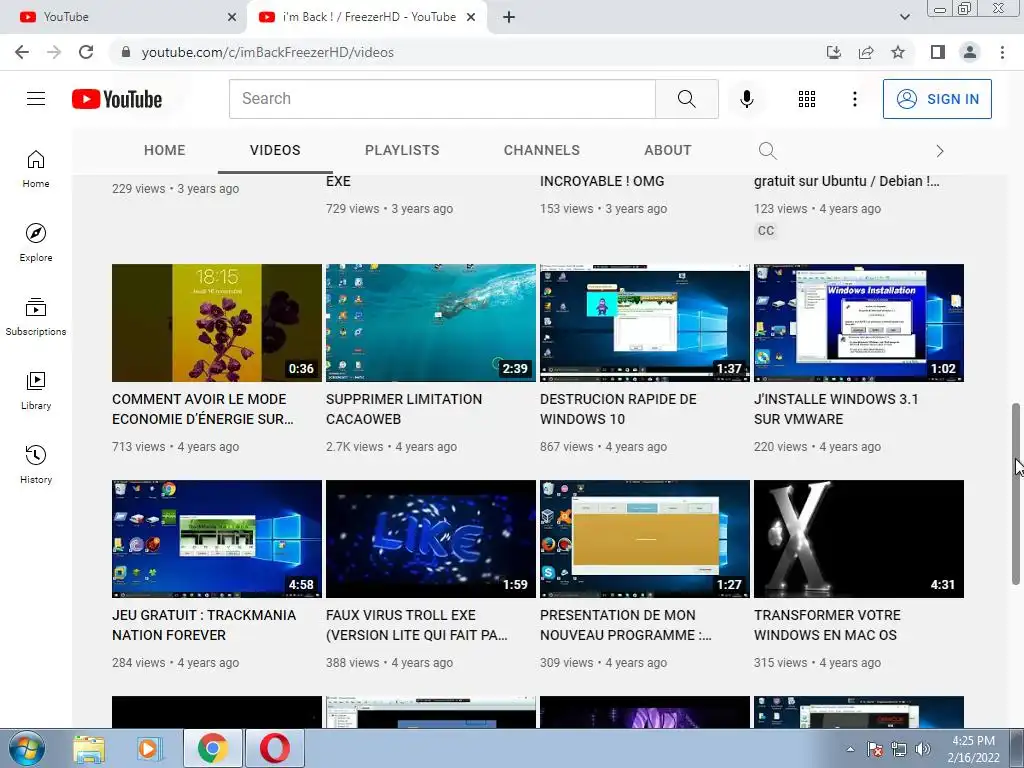This screenshot has height=768, width=1024.
Task: Open Home in the sidebar
Action: [36, 169]
